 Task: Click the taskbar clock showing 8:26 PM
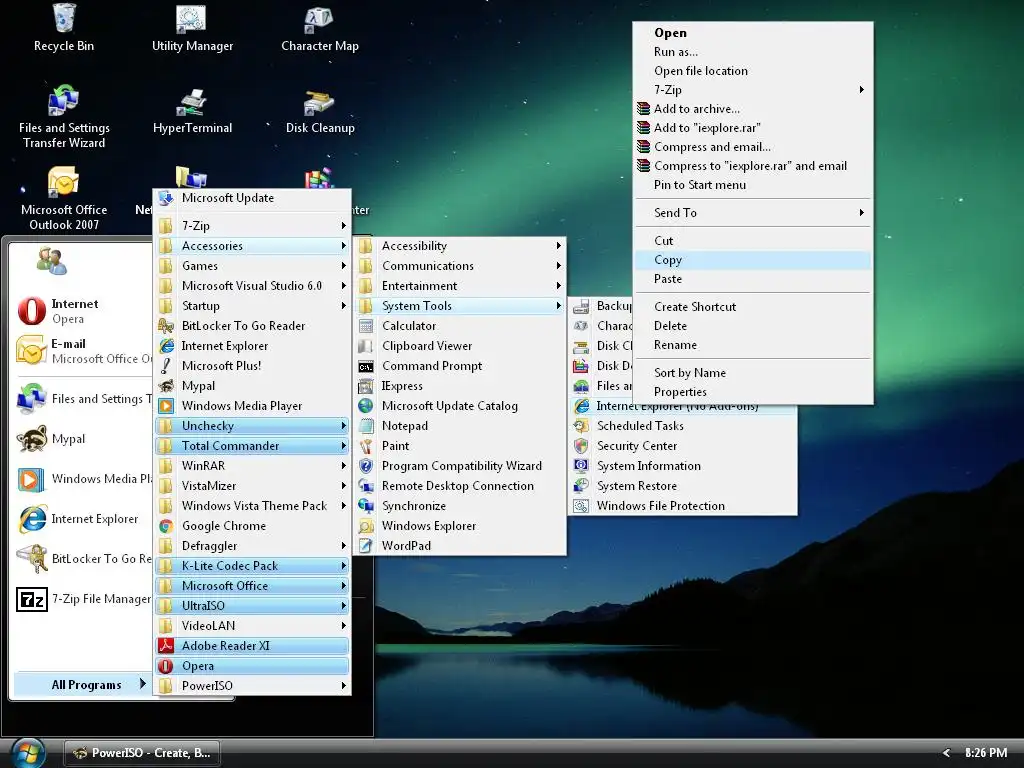coord(986,753)
